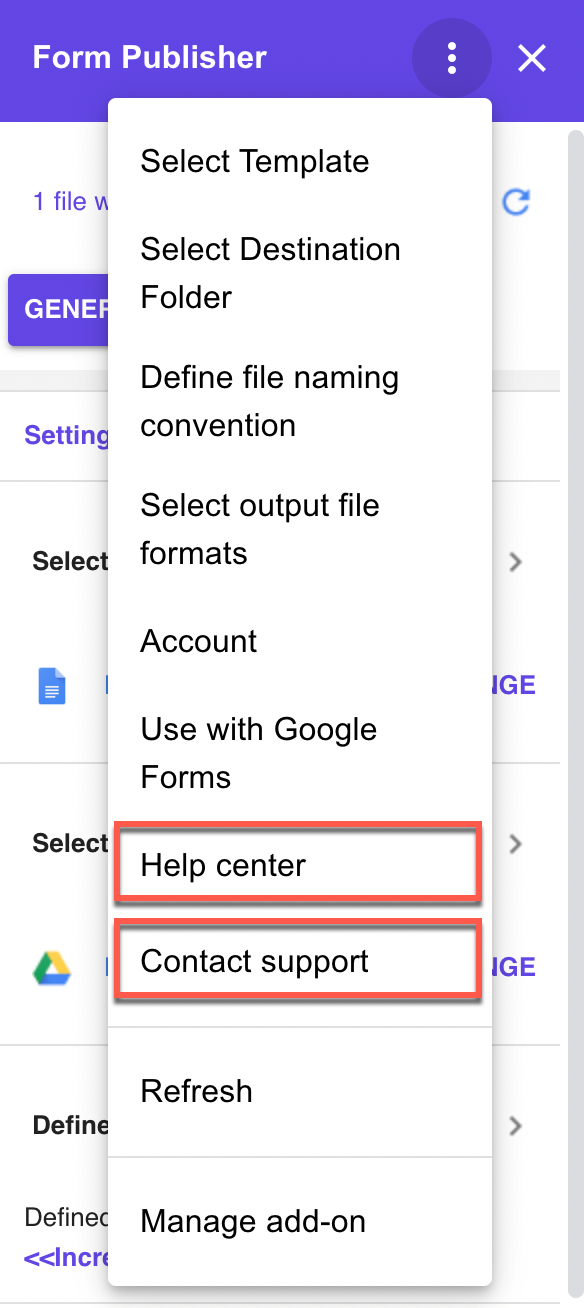
Task: Open the three-dot overflow menu icon
Action: (x=452, y=58)
